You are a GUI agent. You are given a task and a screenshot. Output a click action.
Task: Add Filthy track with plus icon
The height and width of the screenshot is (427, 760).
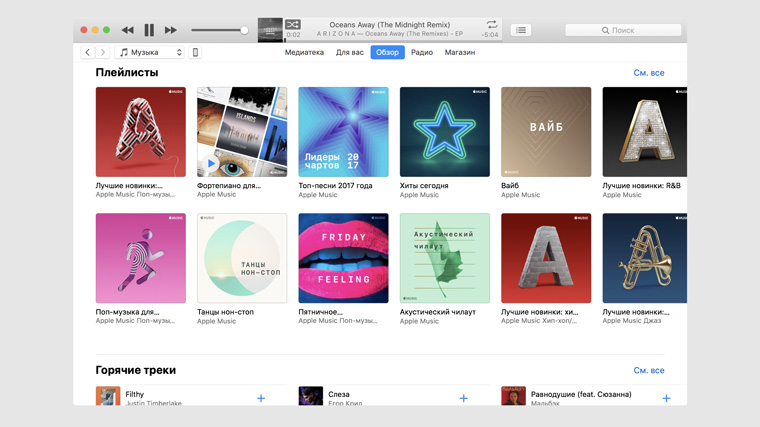click(x=261, y=398)
